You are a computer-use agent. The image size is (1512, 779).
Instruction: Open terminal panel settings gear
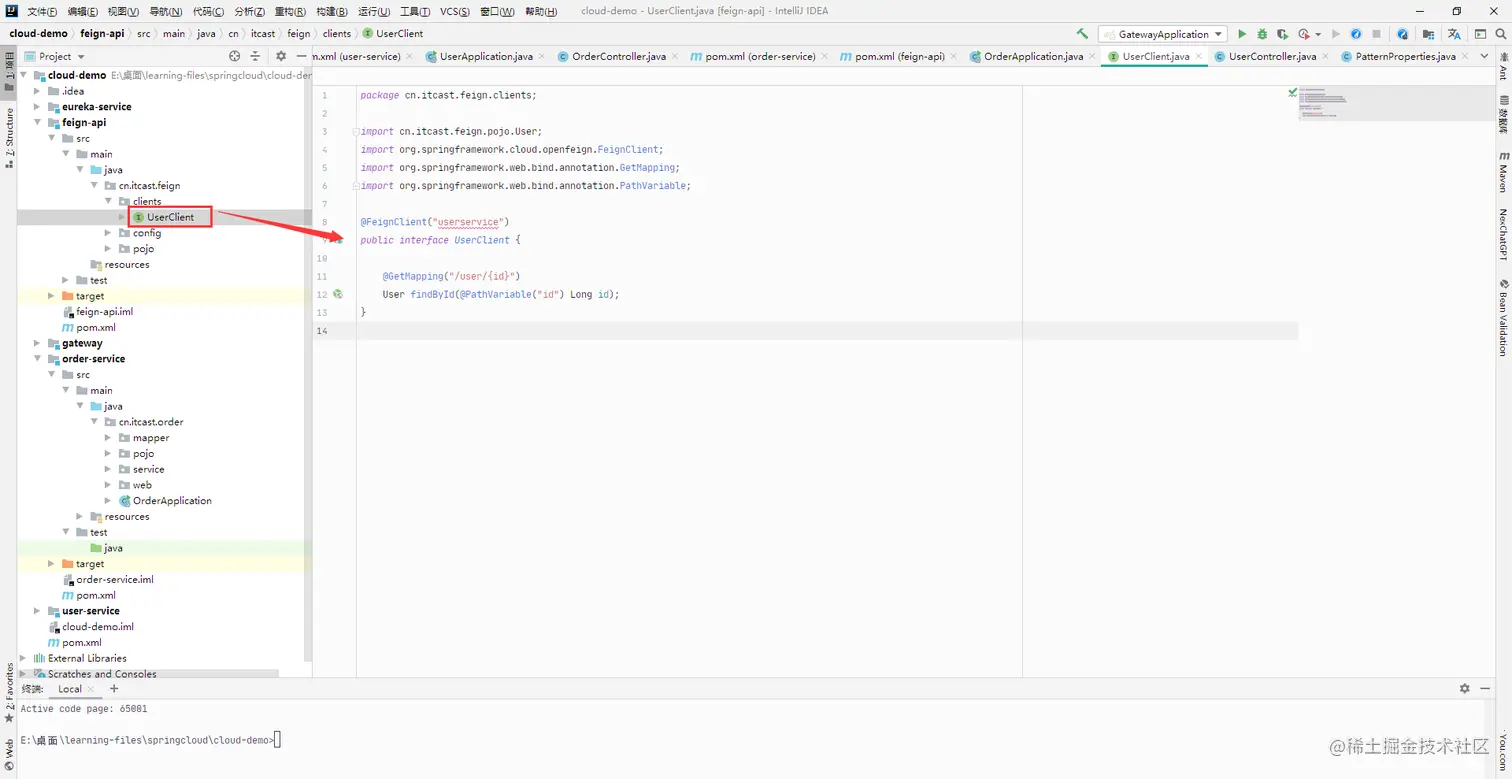(1465, 689)
